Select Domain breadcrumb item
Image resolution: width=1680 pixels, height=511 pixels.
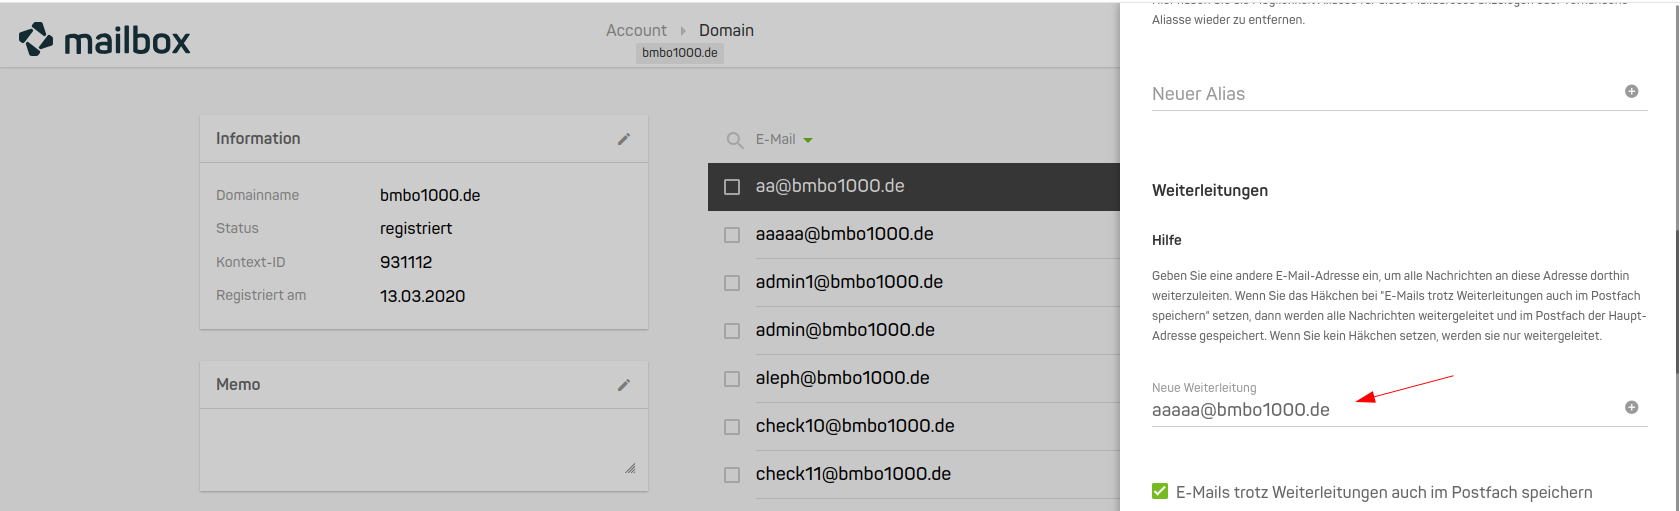click(726, 31)
